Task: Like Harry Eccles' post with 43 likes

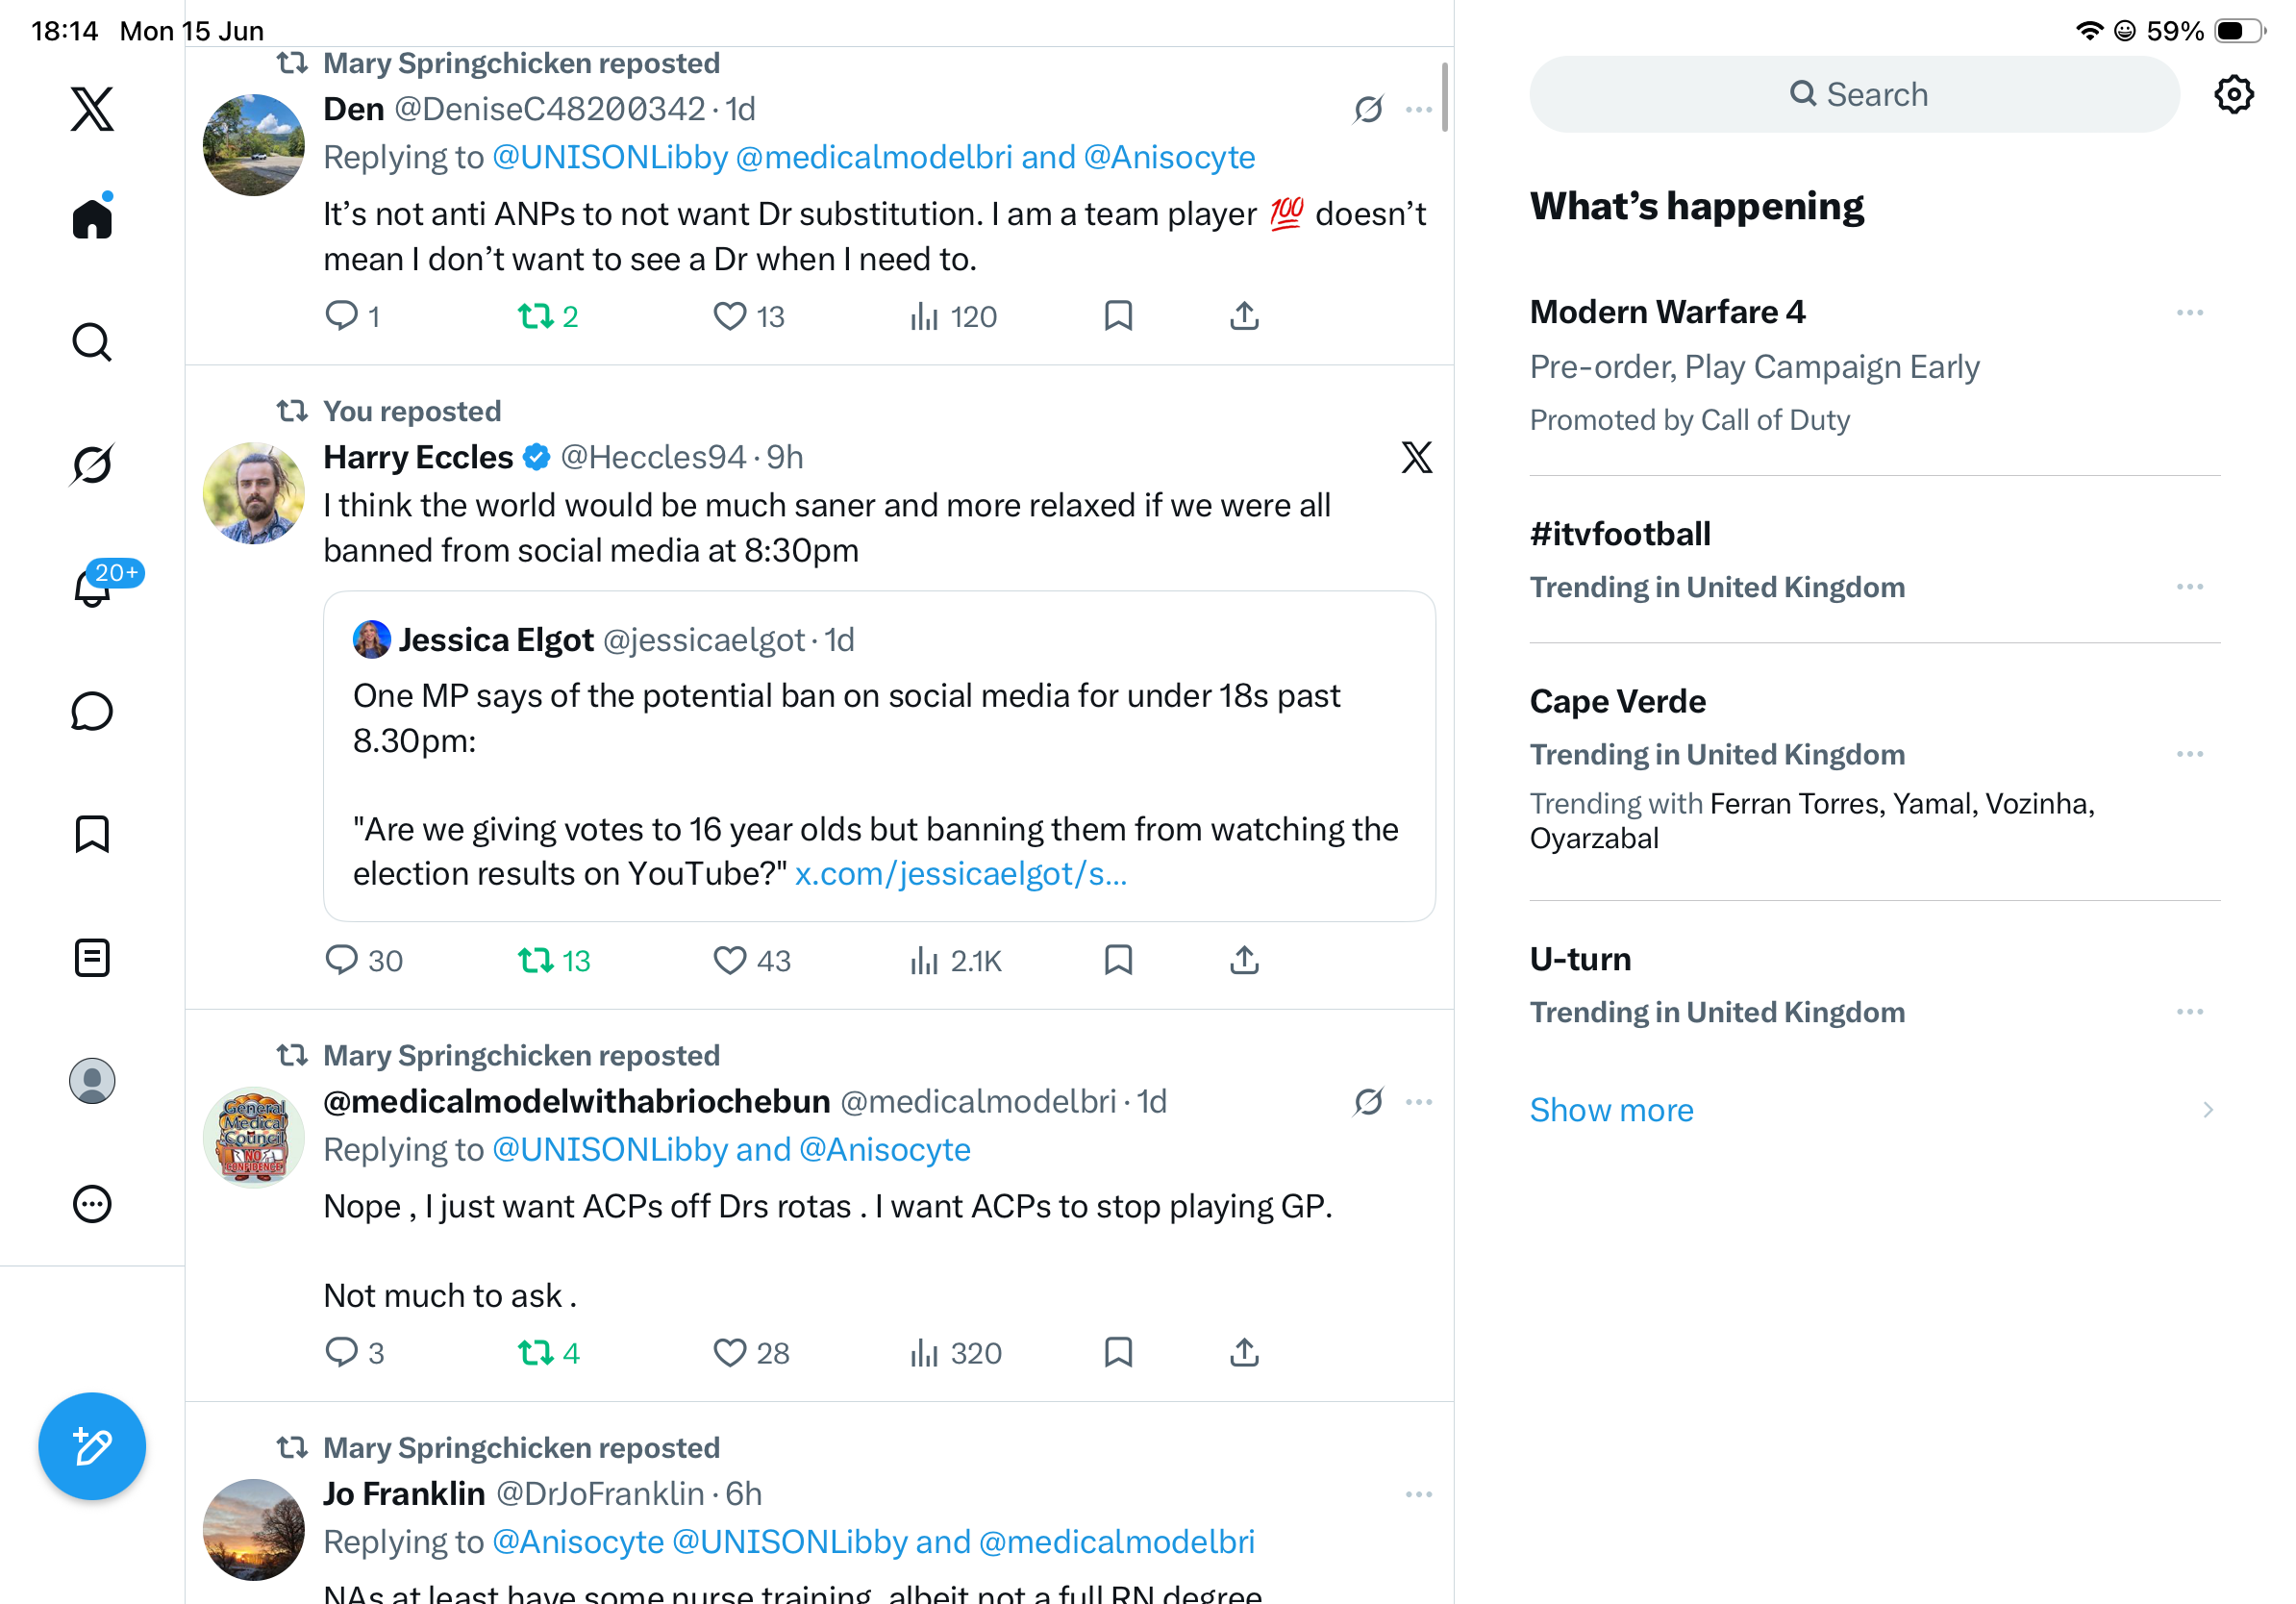Action: tap(729, 960)
